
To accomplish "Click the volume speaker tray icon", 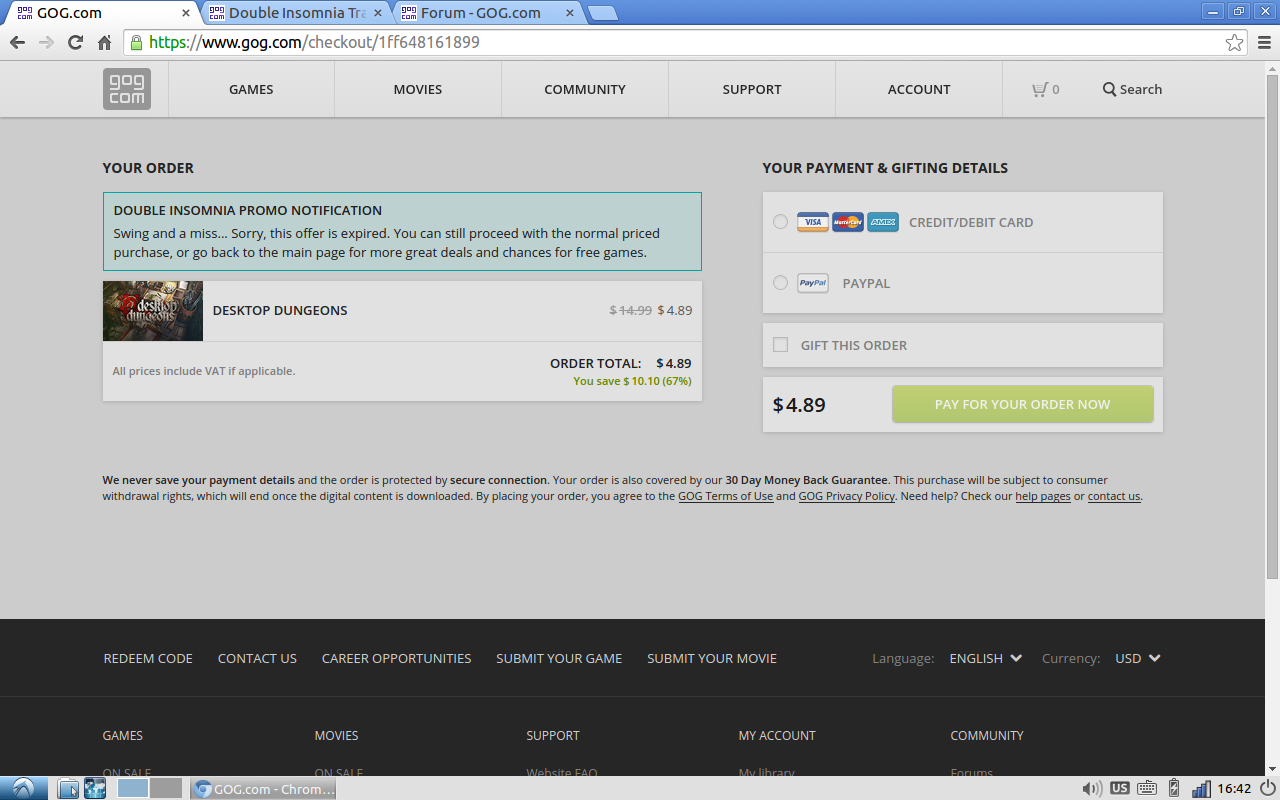I will pyautogui.click(x=1092, y=788).
